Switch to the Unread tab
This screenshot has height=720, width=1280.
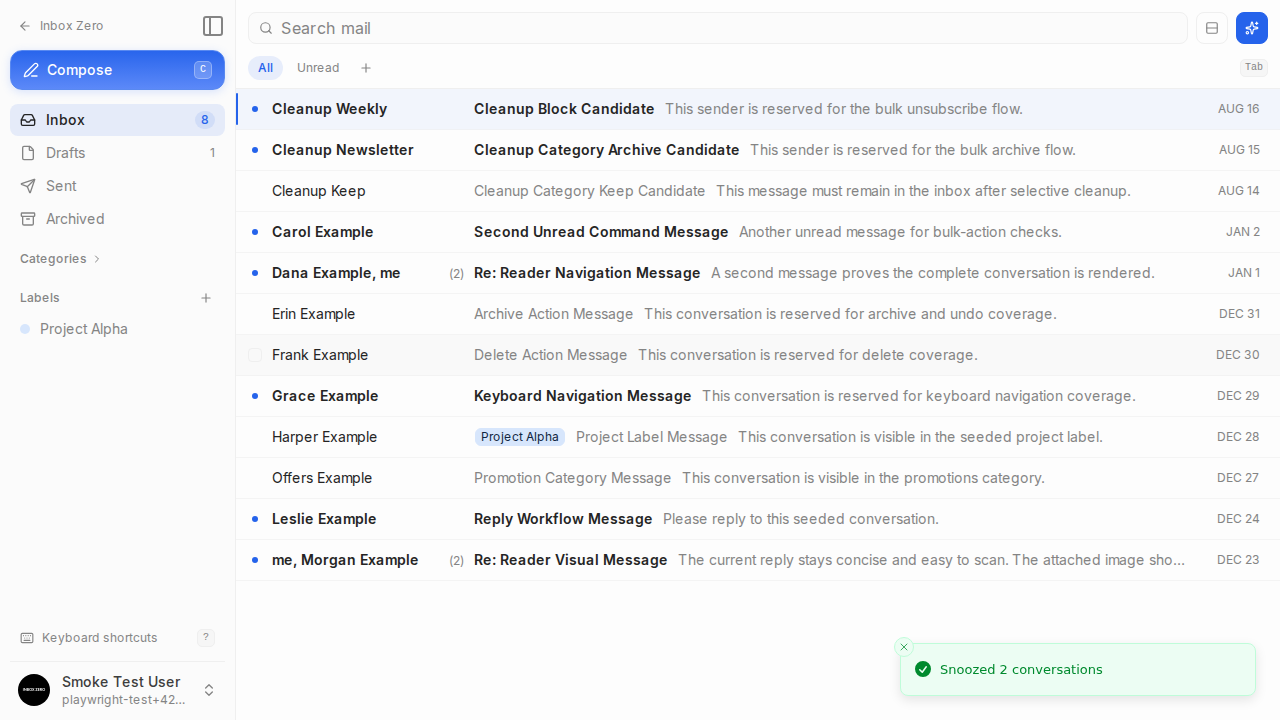coord(318,68)
